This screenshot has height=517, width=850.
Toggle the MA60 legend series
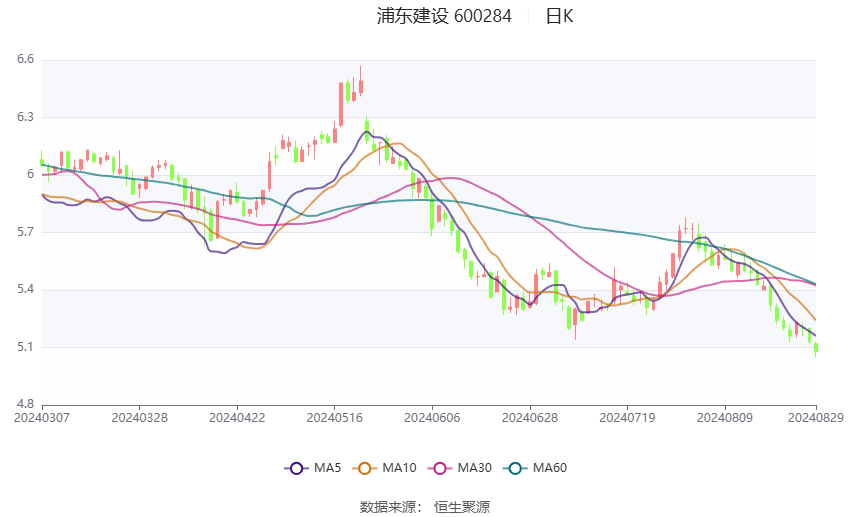(535, 468)
